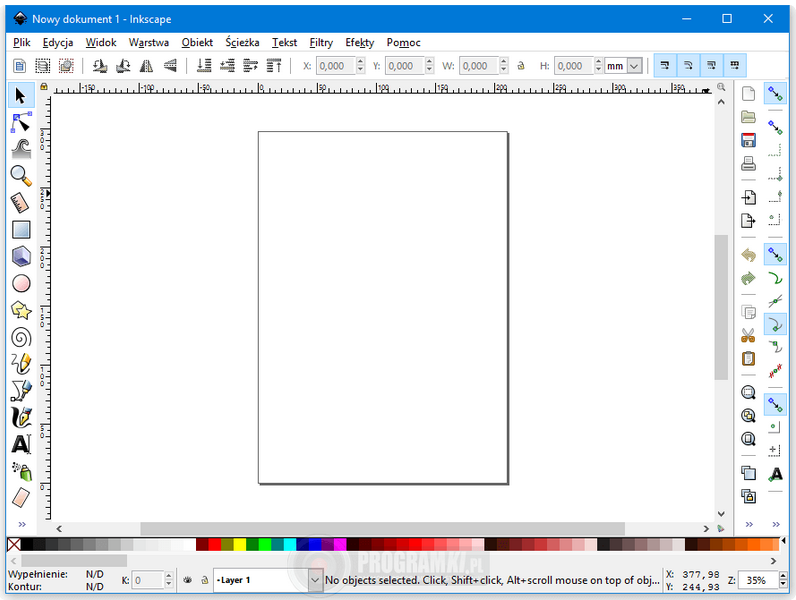Toggle move gradients with objects option

coord(712,65)
